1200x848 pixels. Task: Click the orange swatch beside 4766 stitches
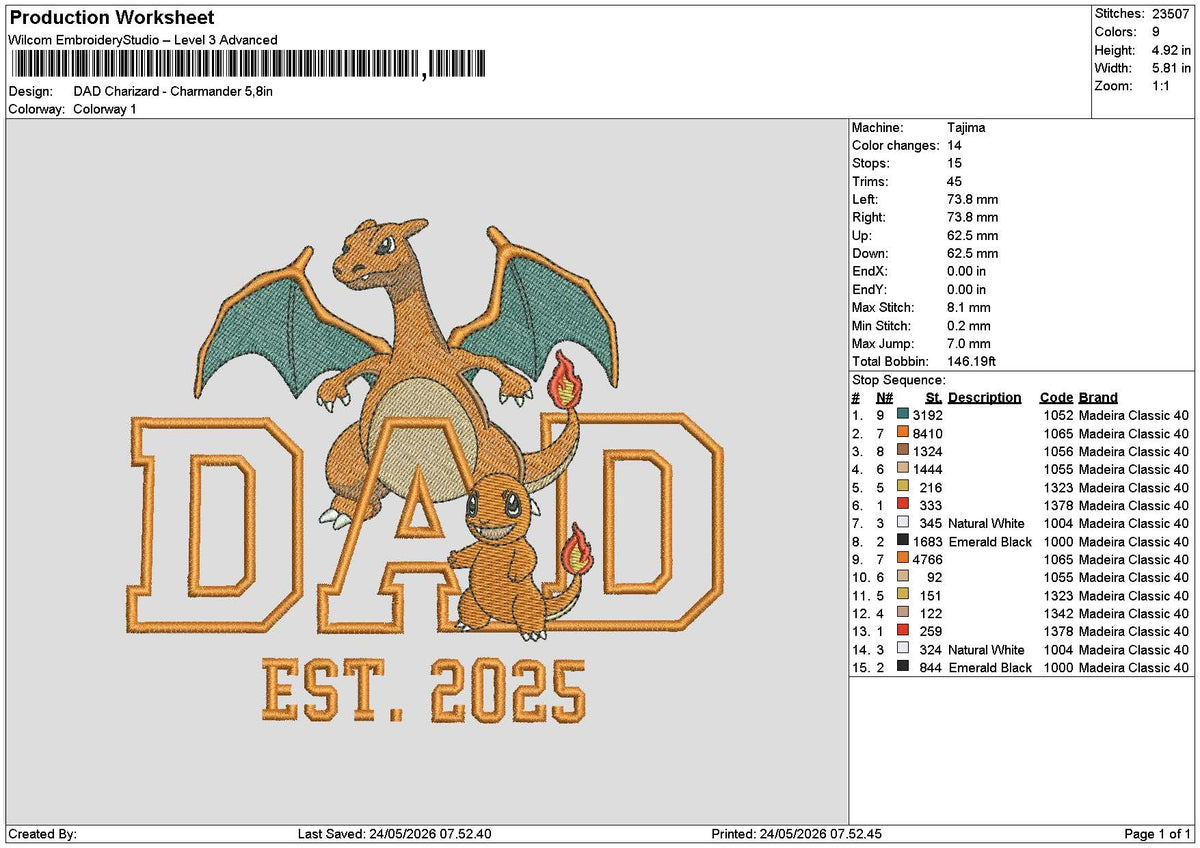coord(903,559)
